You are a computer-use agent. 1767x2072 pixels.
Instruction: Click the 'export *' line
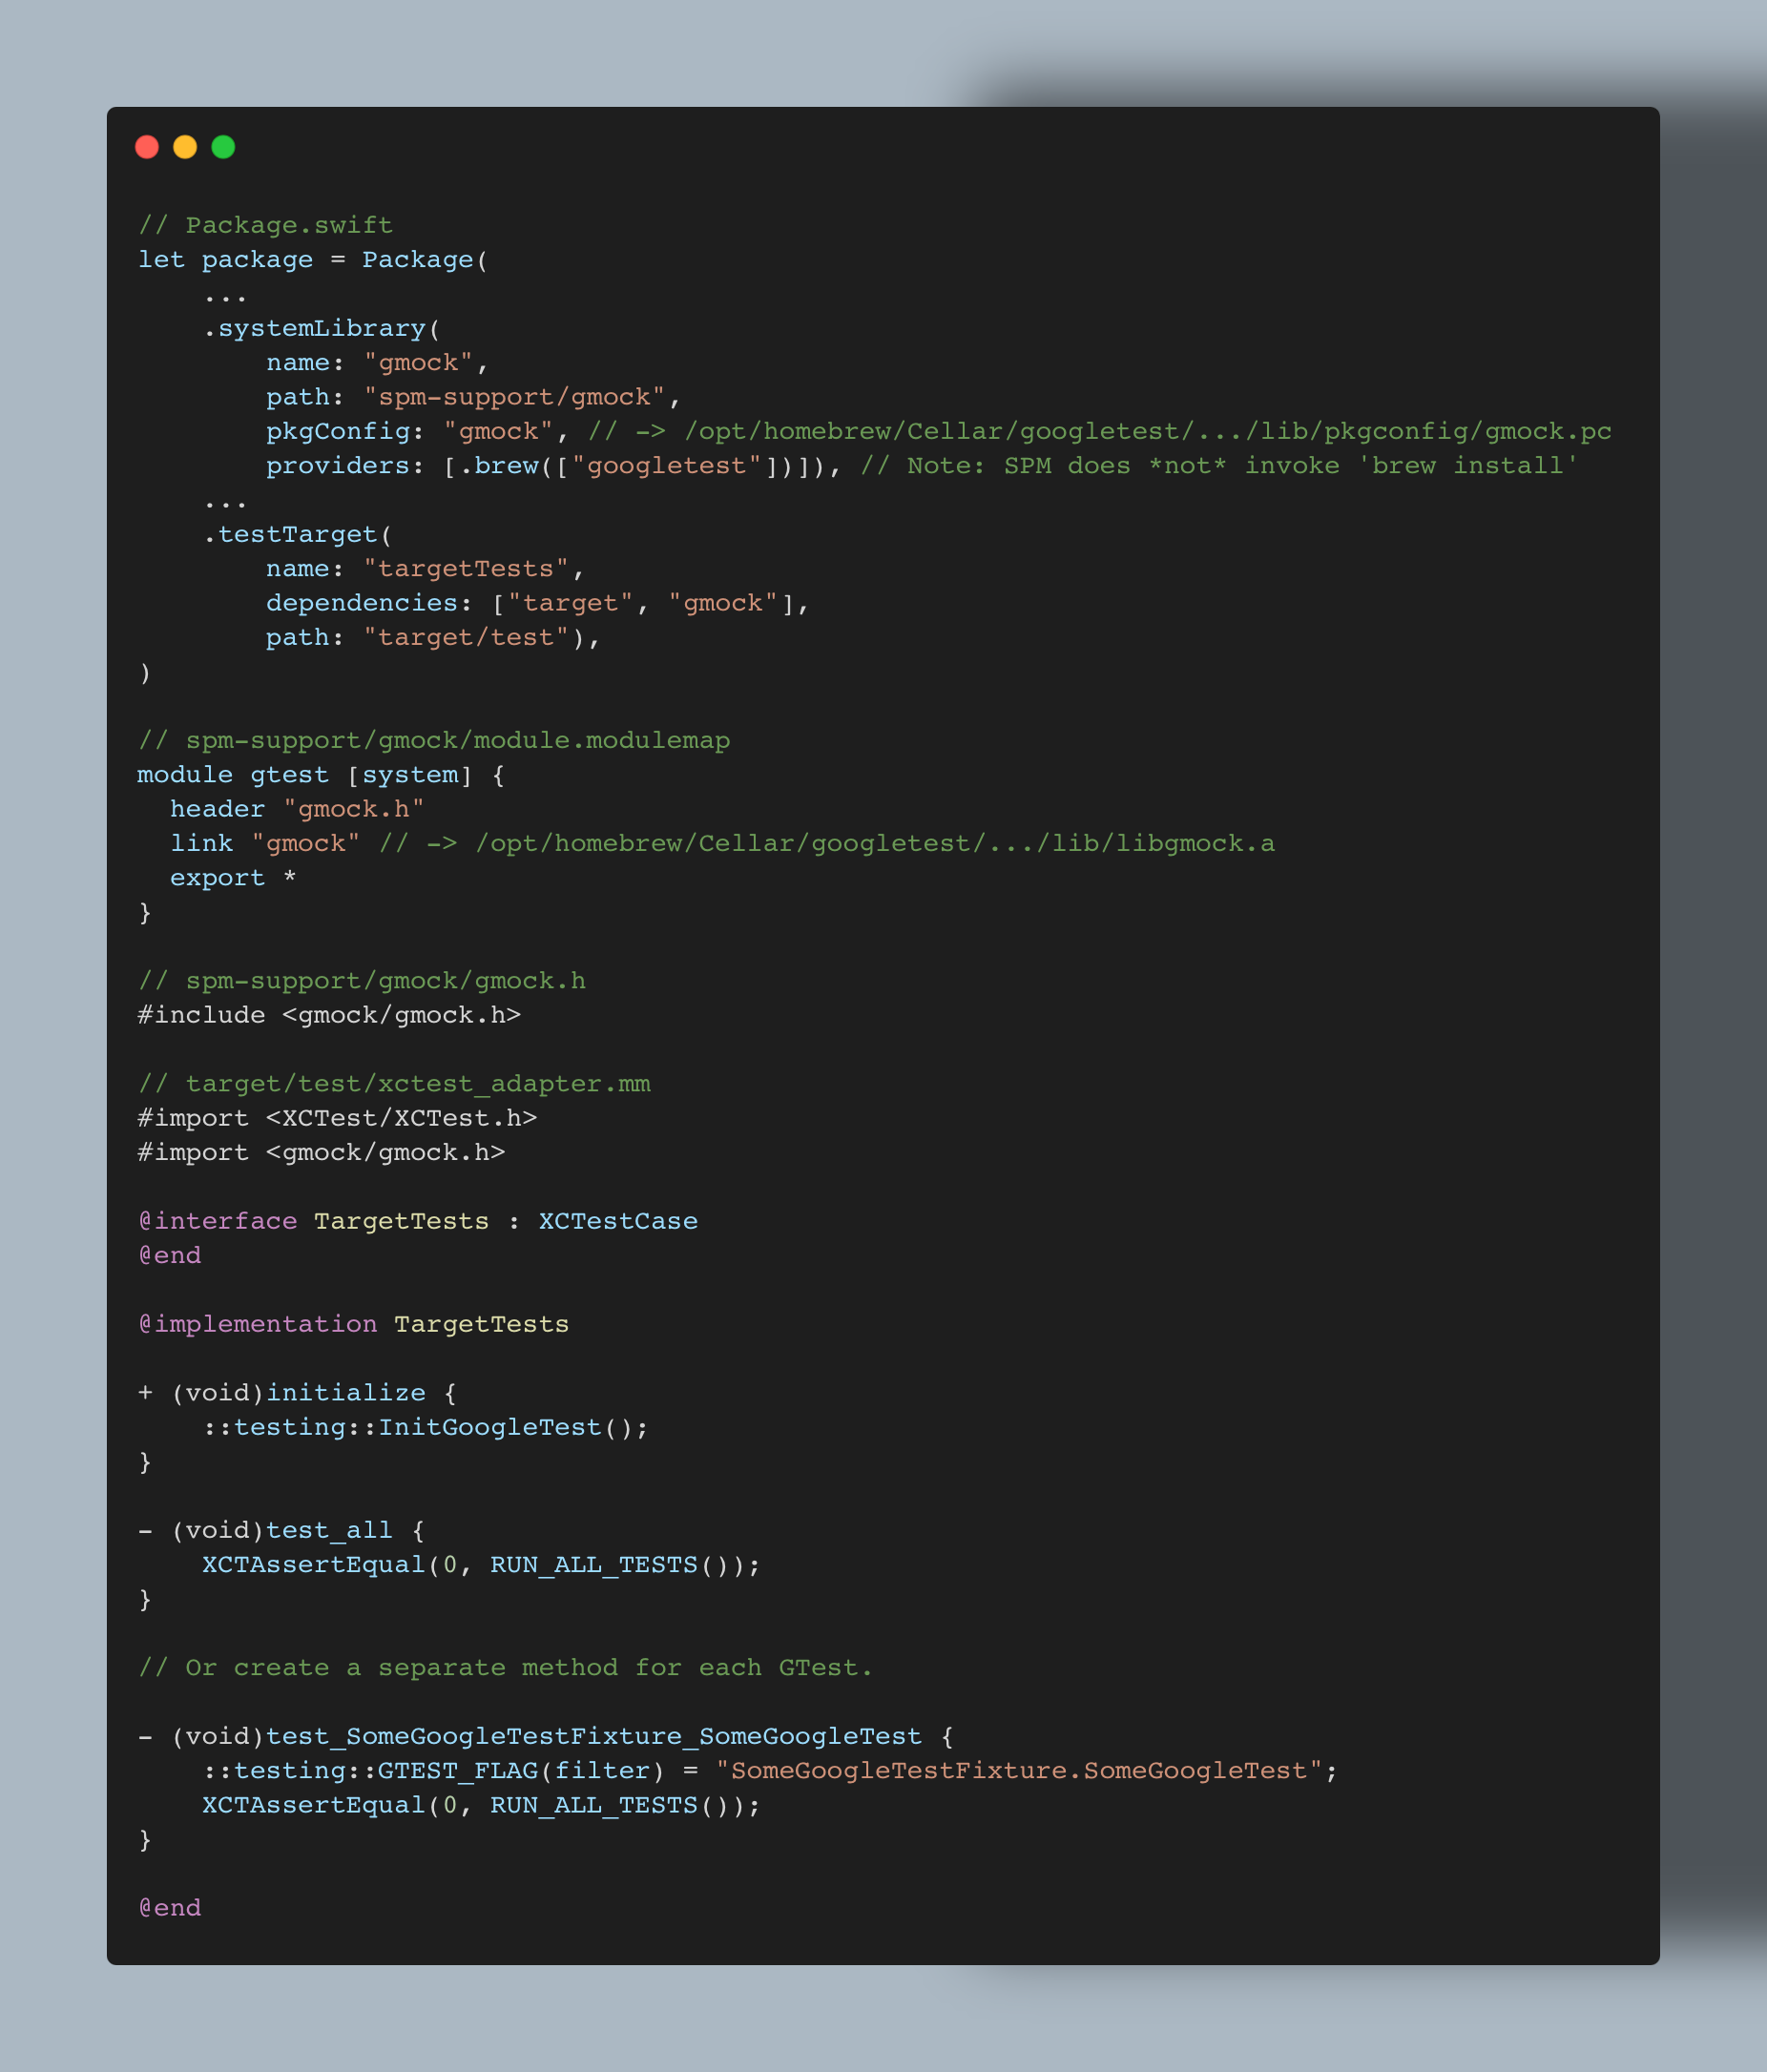pos(233,878)
